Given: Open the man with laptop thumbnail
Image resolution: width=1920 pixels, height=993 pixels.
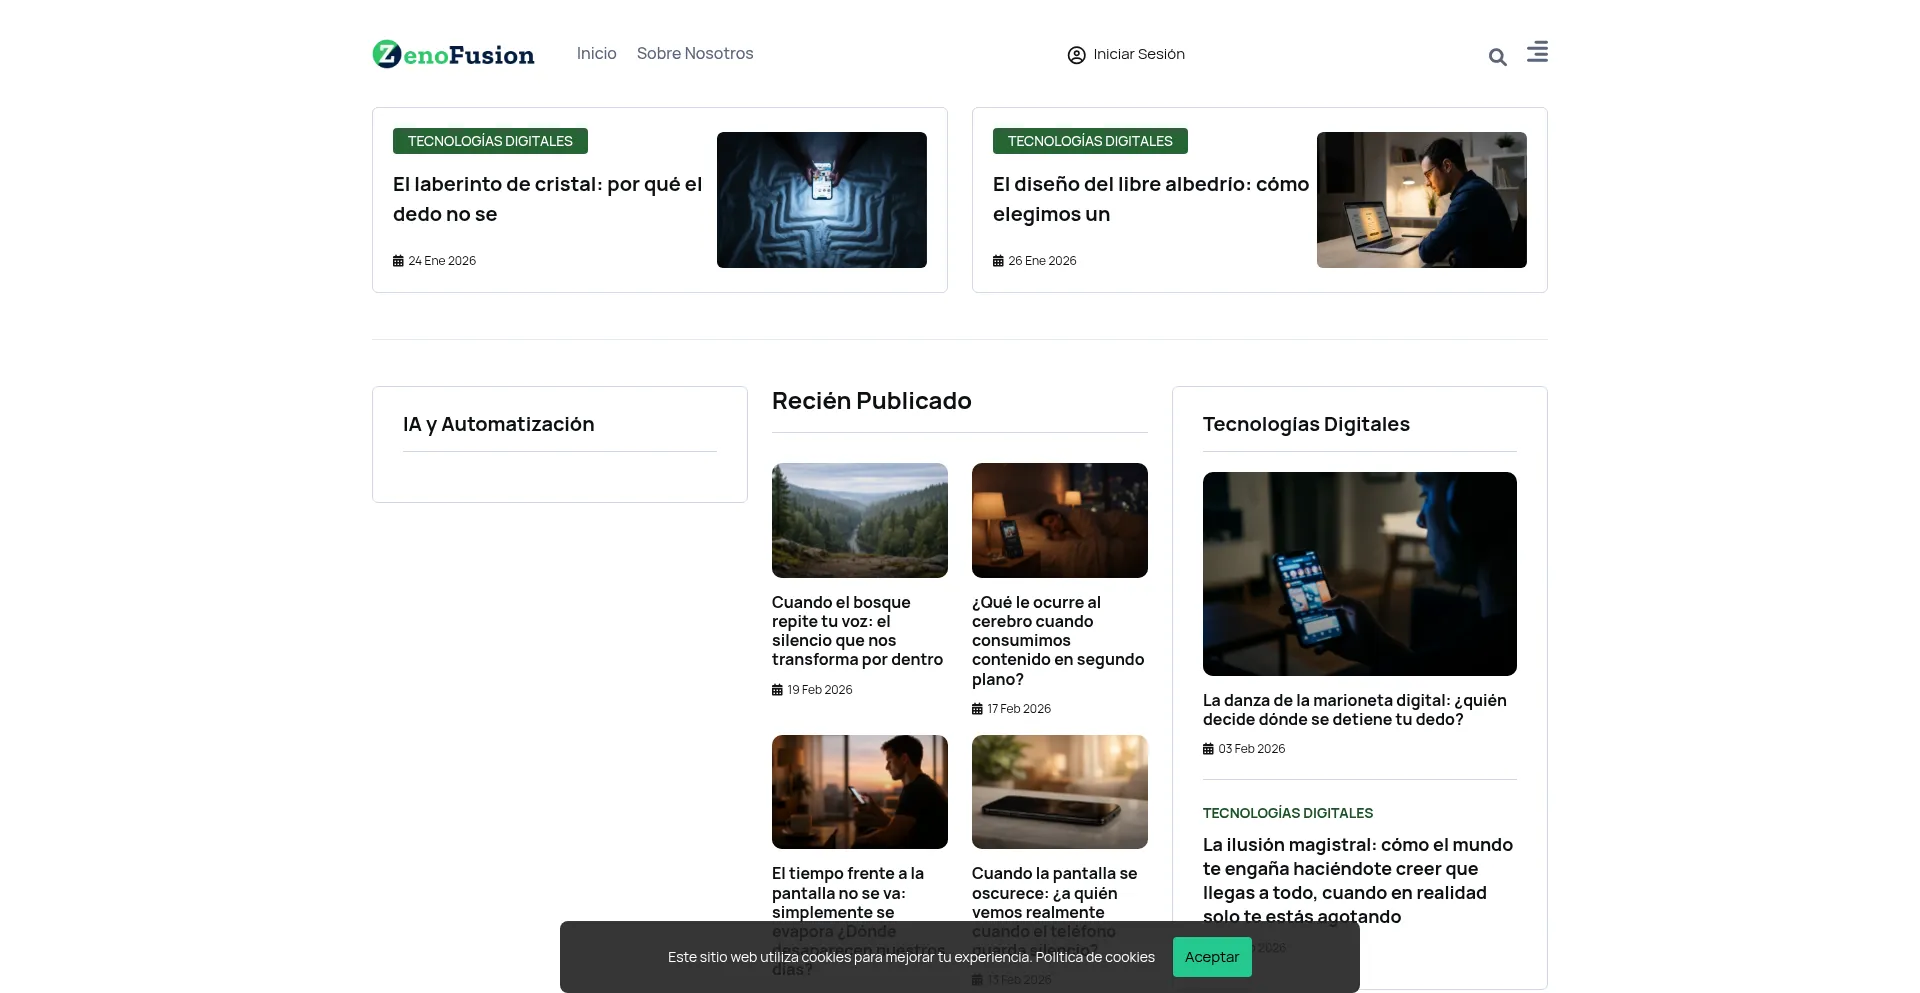Looking at the screenshot, I should point(1422,200).
